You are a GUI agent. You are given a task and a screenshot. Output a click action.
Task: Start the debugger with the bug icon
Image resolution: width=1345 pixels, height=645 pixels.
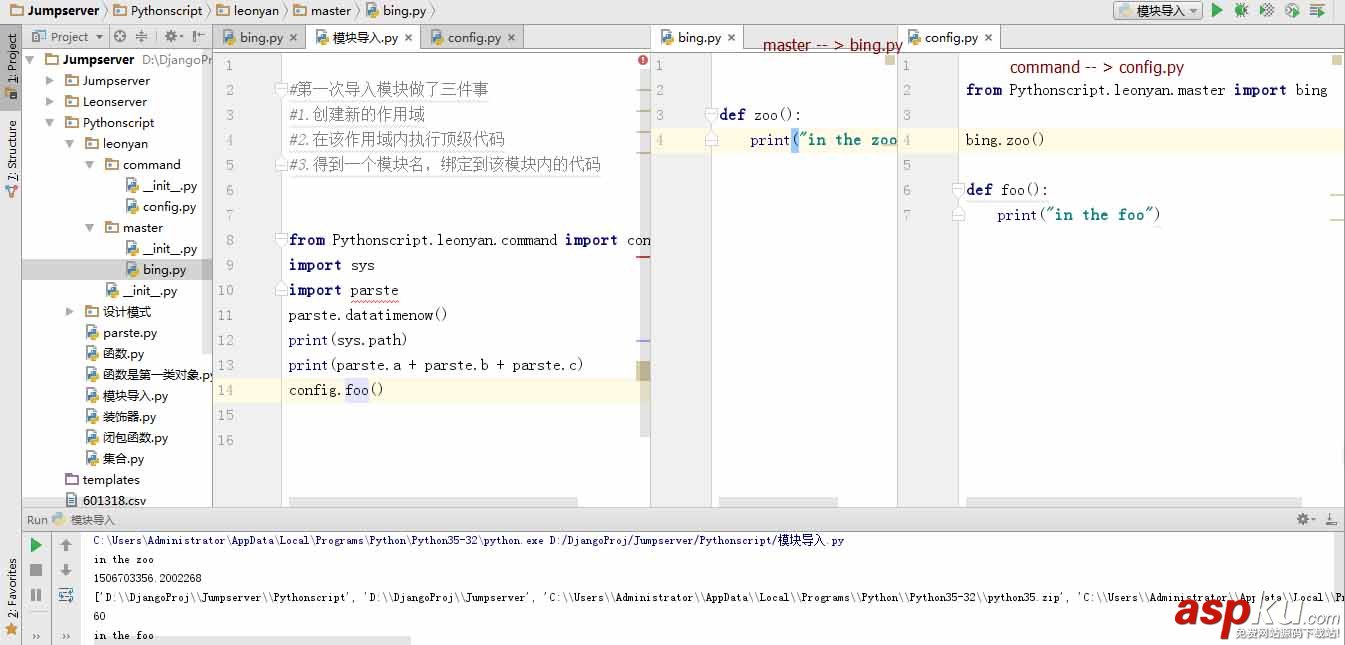pyautogui.click(x=1242, y=10)
